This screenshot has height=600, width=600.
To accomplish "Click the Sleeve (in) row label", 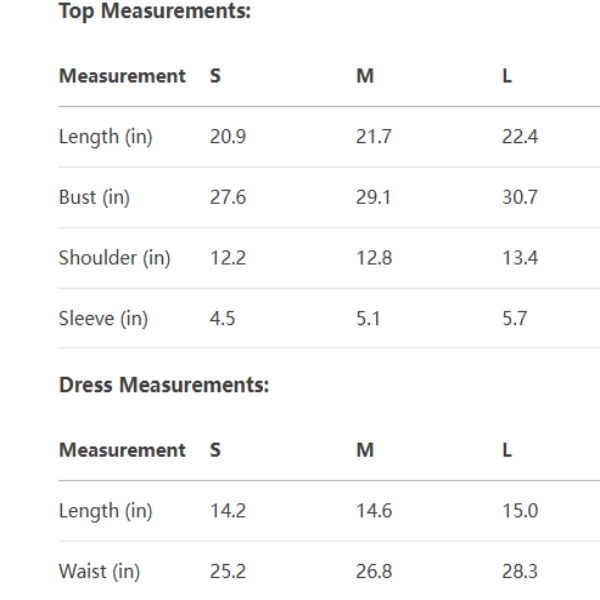I will pyautogui.click(x=103, y=319).
